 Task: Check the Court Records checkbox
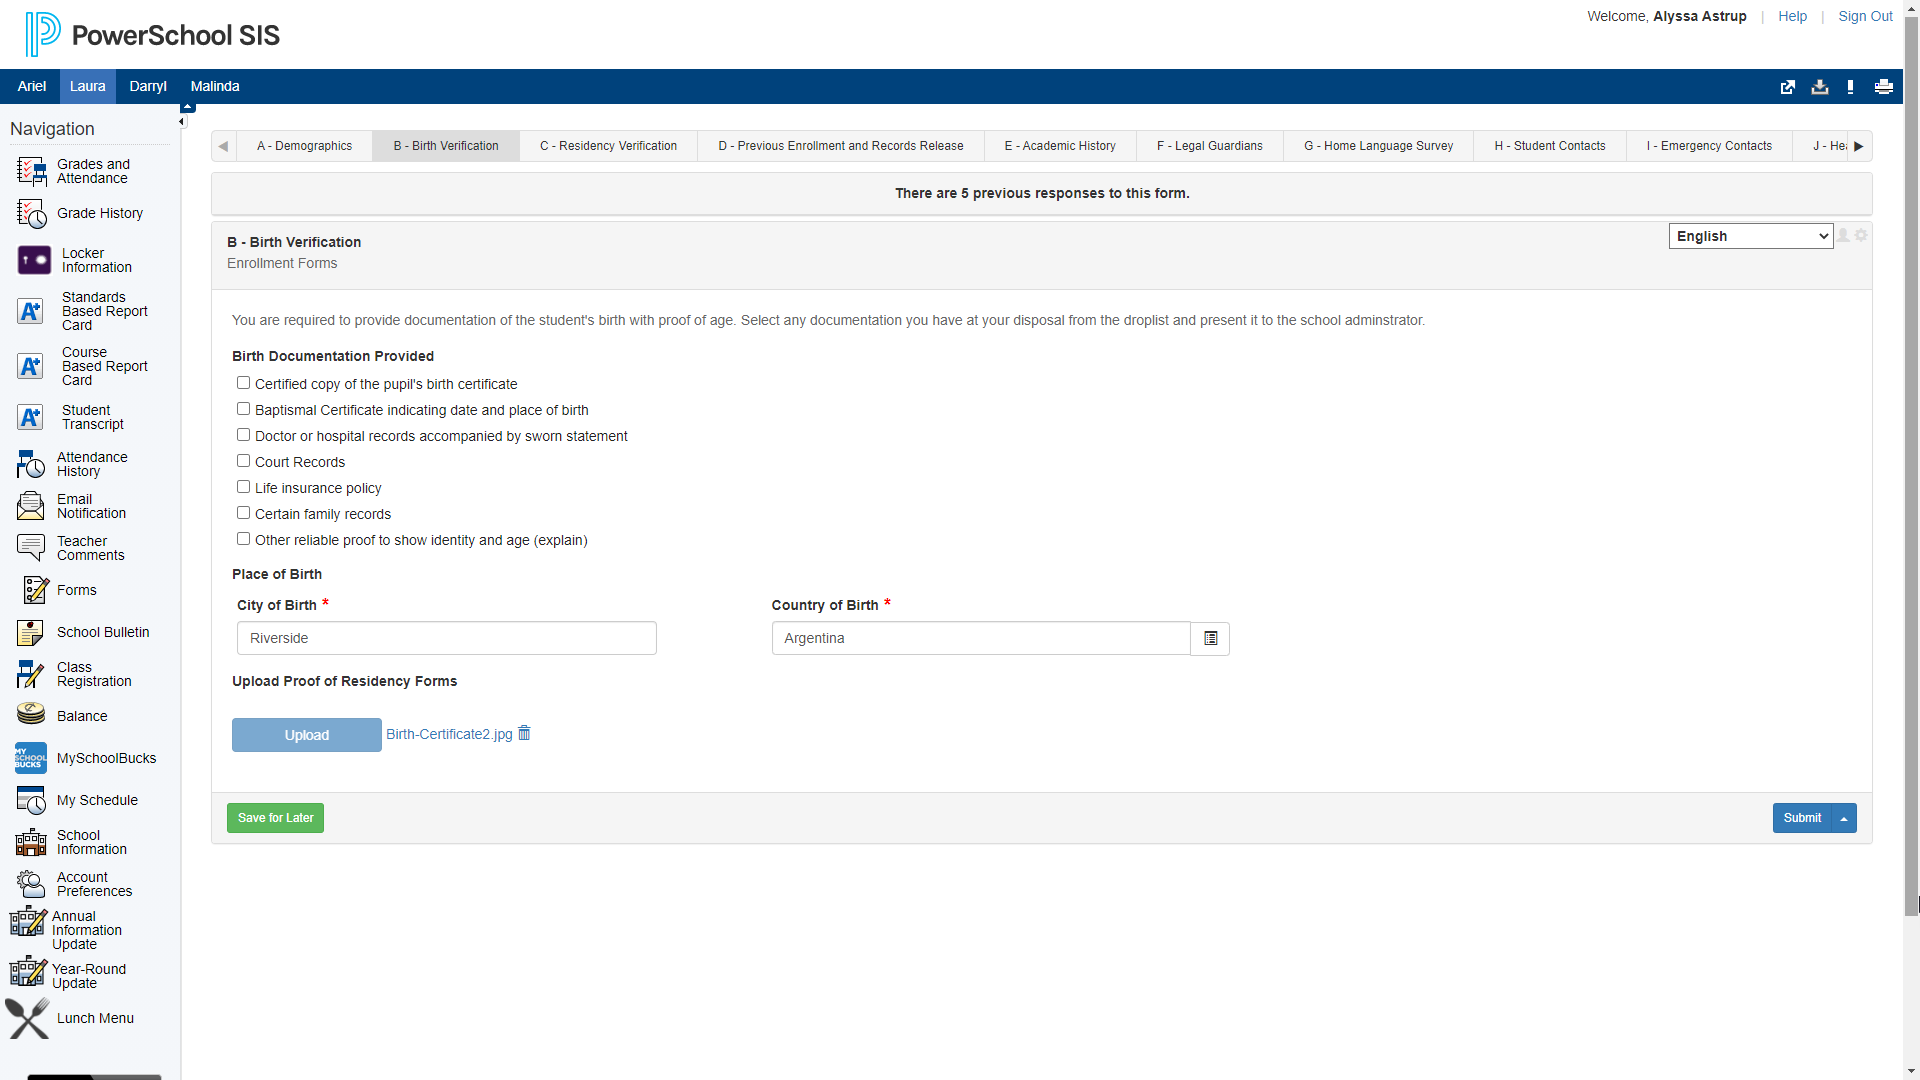[x=243, y=460]
